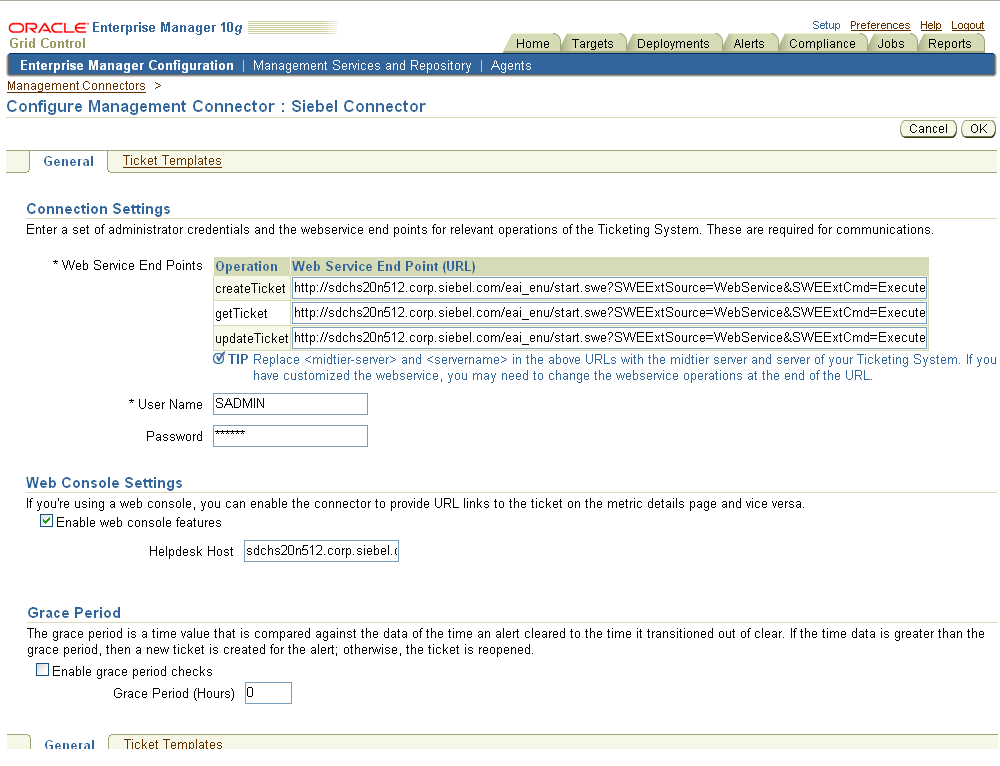The height and width of the screenshot is (766, 1000).
Task: Open the Setup link
Action: click(826, 25)
